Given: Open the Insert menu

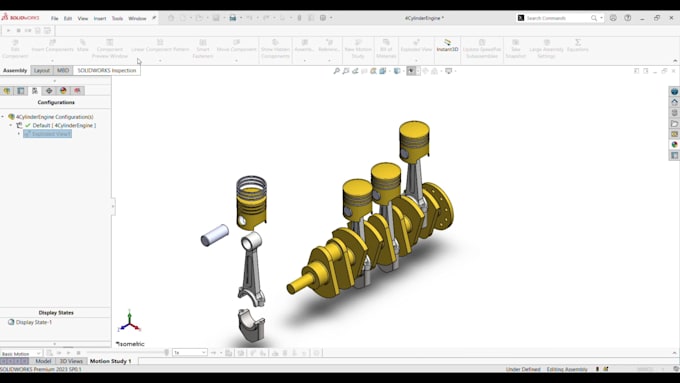Looking at the screenshot, I should click(100, 18).
